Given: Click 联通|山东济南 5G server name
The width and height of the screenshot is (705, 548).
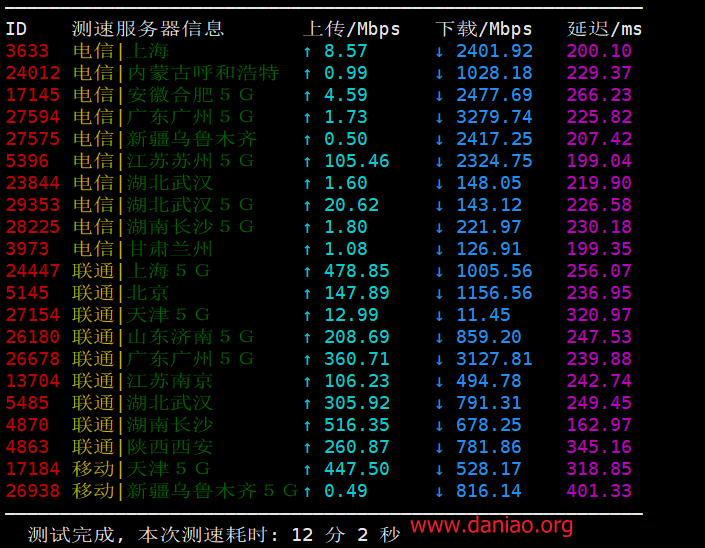Looking at the screenshot, I should point(163,337).
